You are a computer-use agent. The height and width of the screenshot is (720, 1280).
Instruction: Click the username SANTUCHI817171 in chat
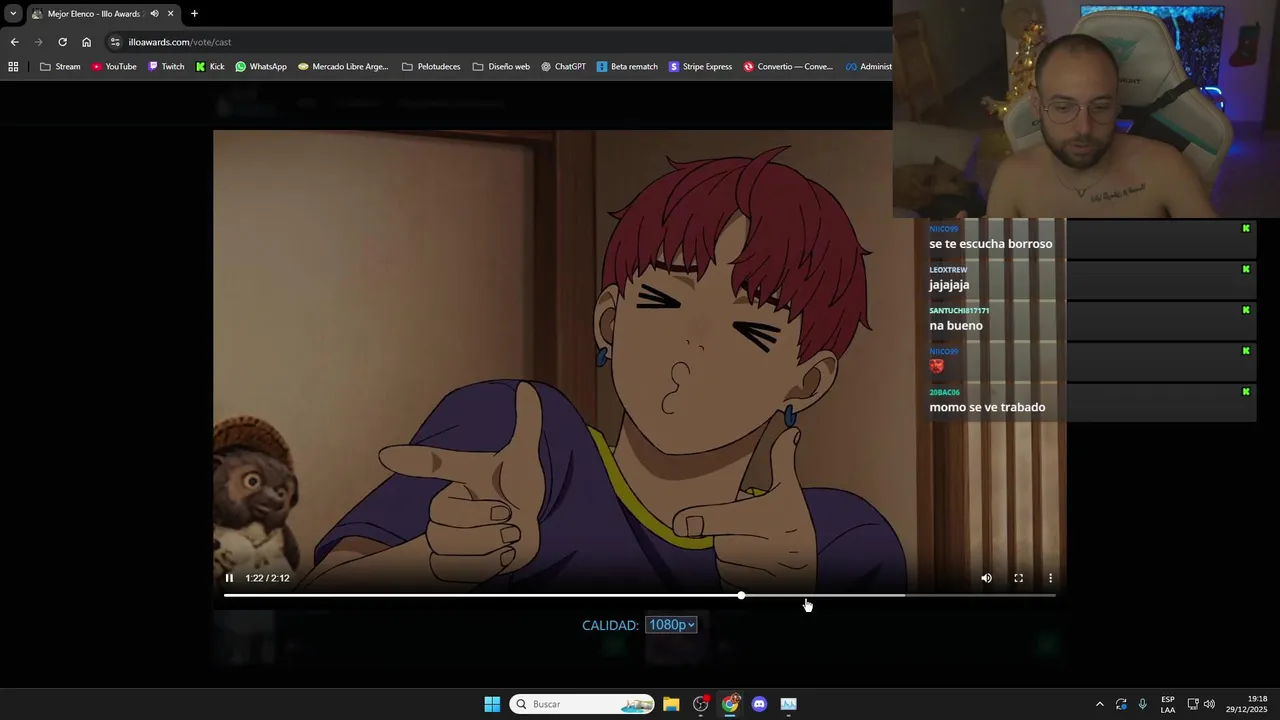pos(959,311)
